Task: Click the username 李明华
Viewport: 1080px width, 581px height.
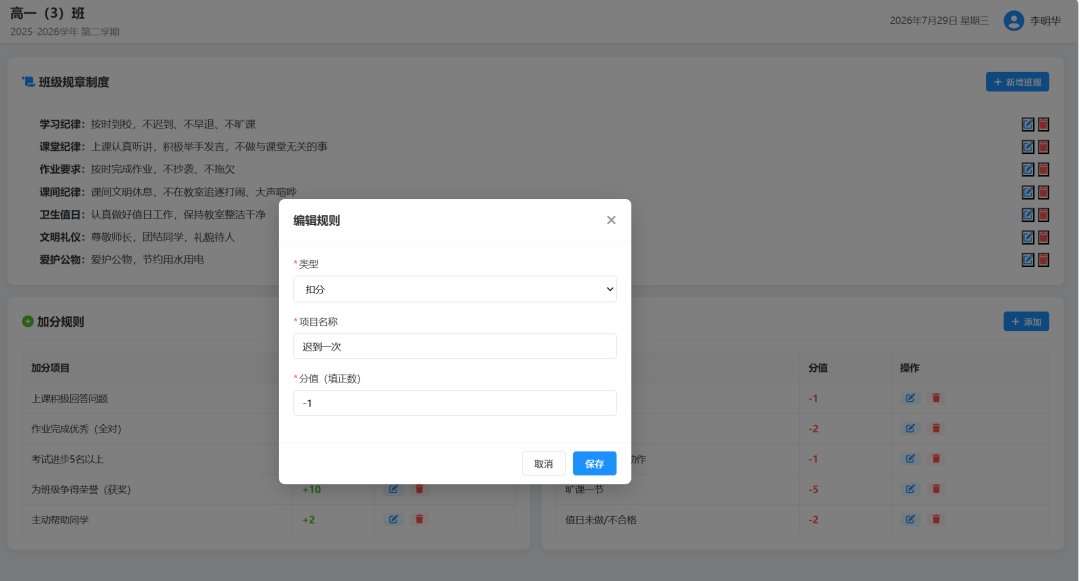Action: pyautogui.click(x=1045, y=21)
